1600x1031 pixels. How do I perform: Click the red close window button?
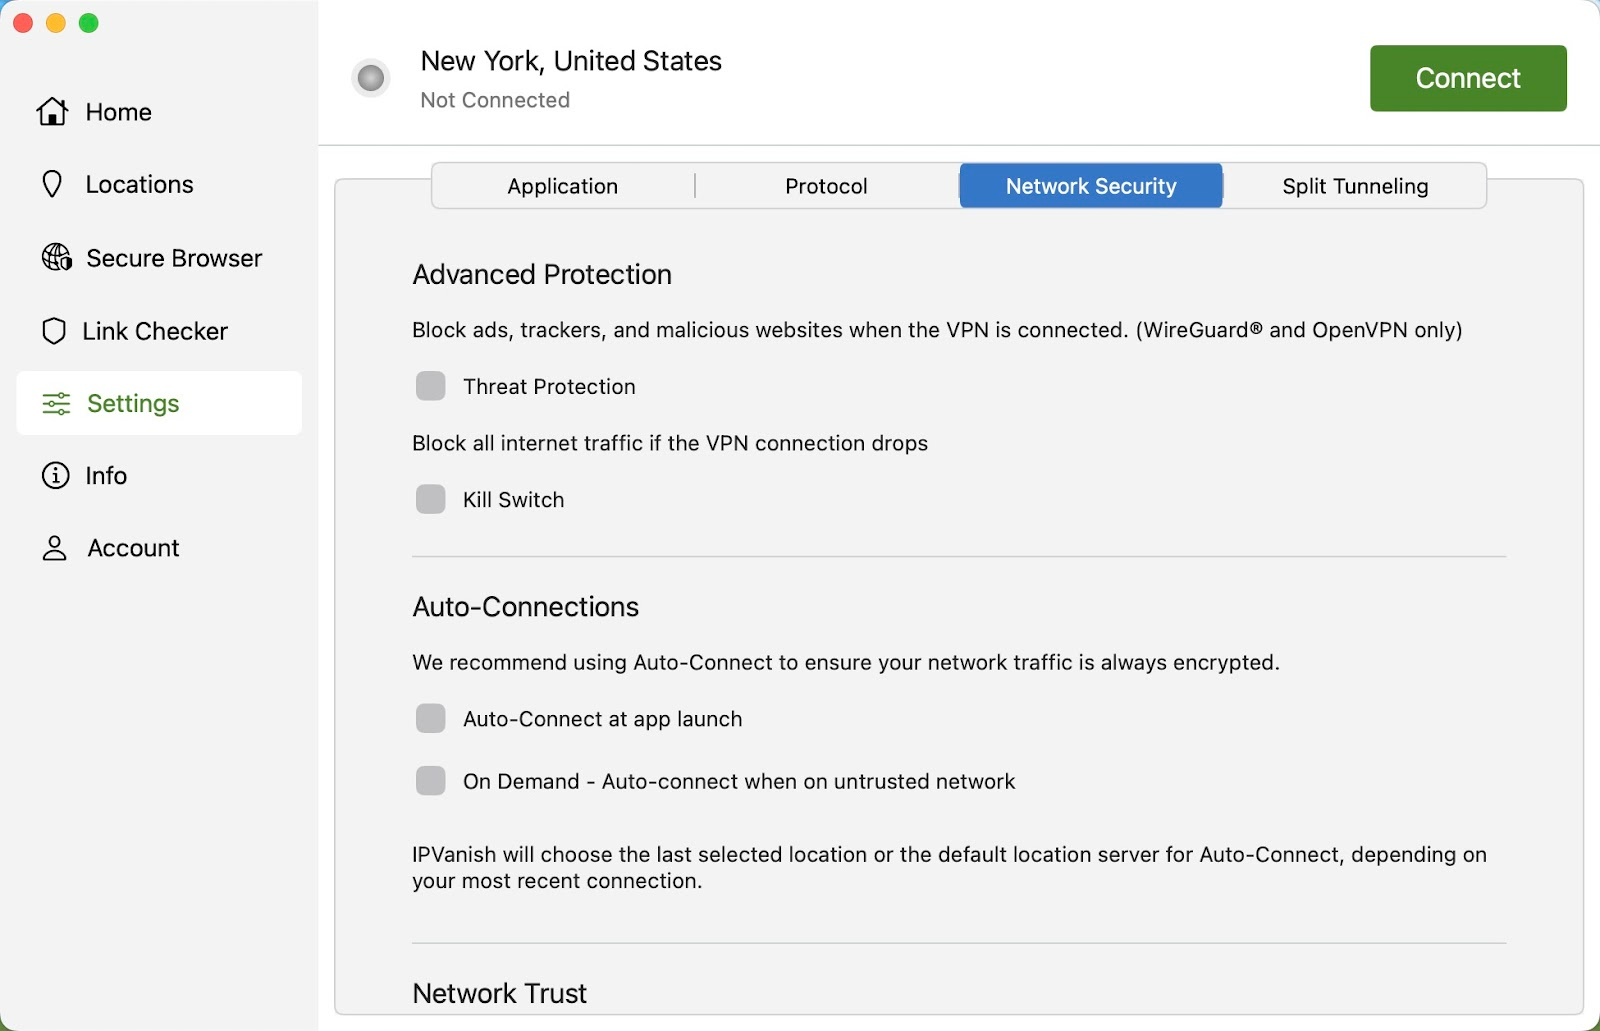click(x=23, y=23)
